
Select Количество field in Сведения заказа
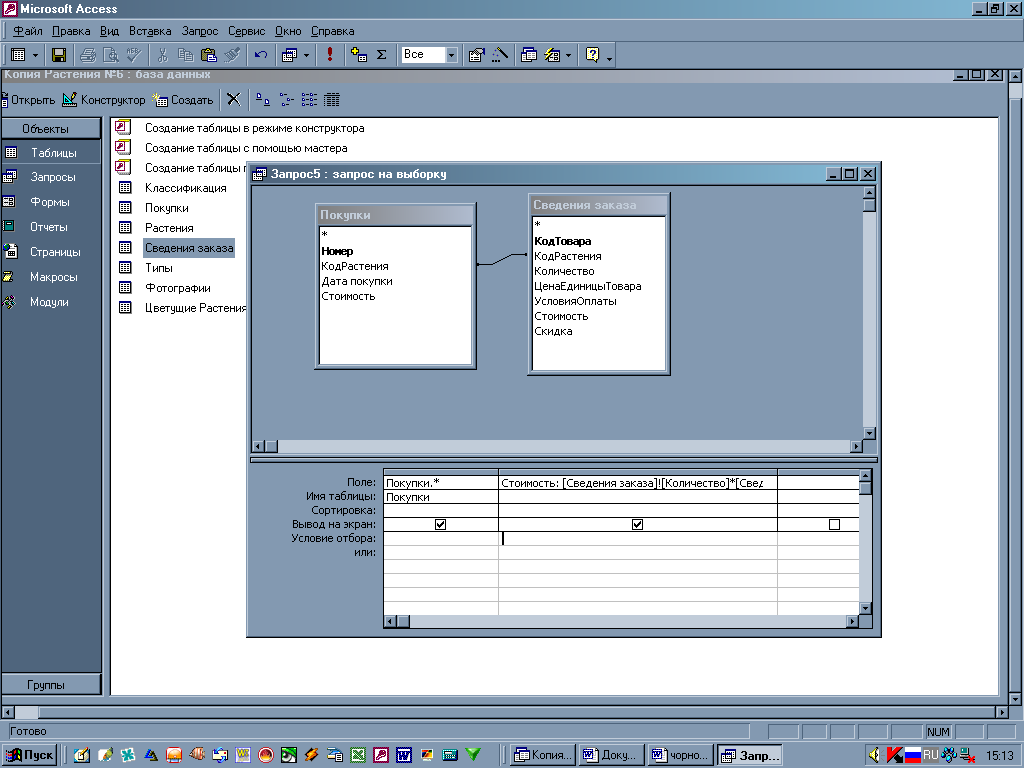tap(564, 271)
